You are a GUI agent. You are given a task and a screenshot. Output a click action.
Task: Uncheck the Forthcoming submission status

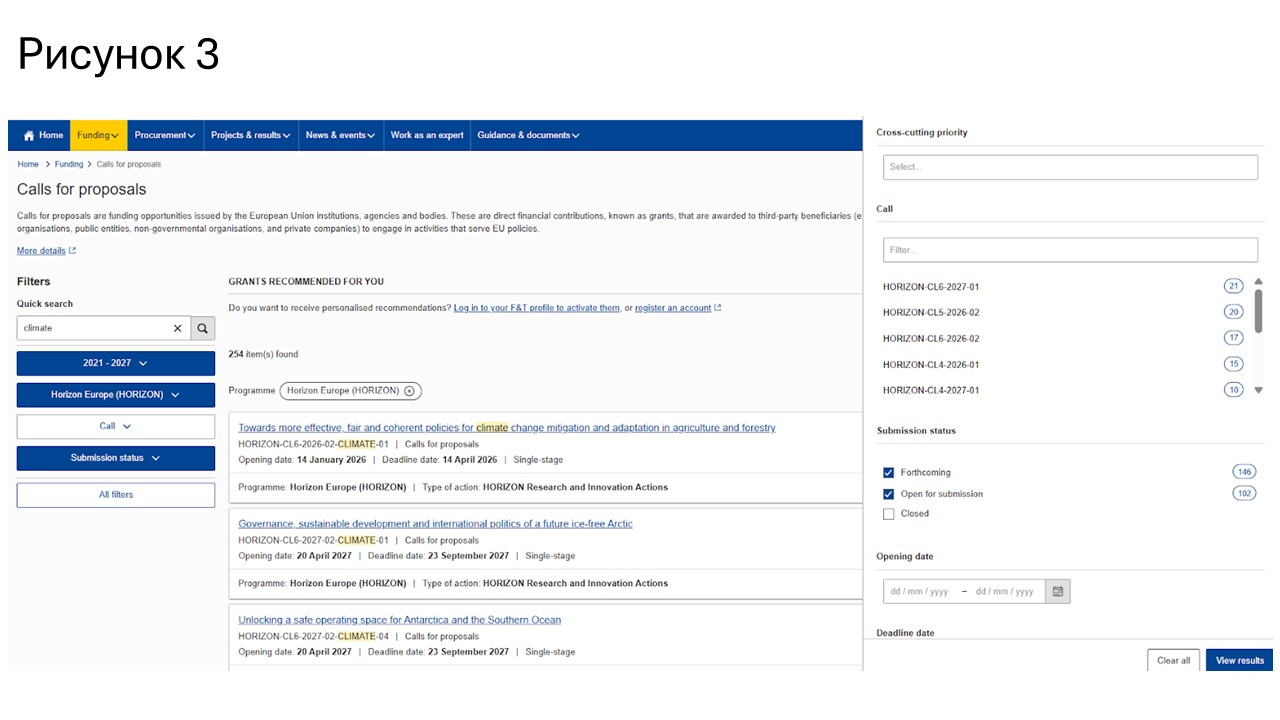pos(888,473)
